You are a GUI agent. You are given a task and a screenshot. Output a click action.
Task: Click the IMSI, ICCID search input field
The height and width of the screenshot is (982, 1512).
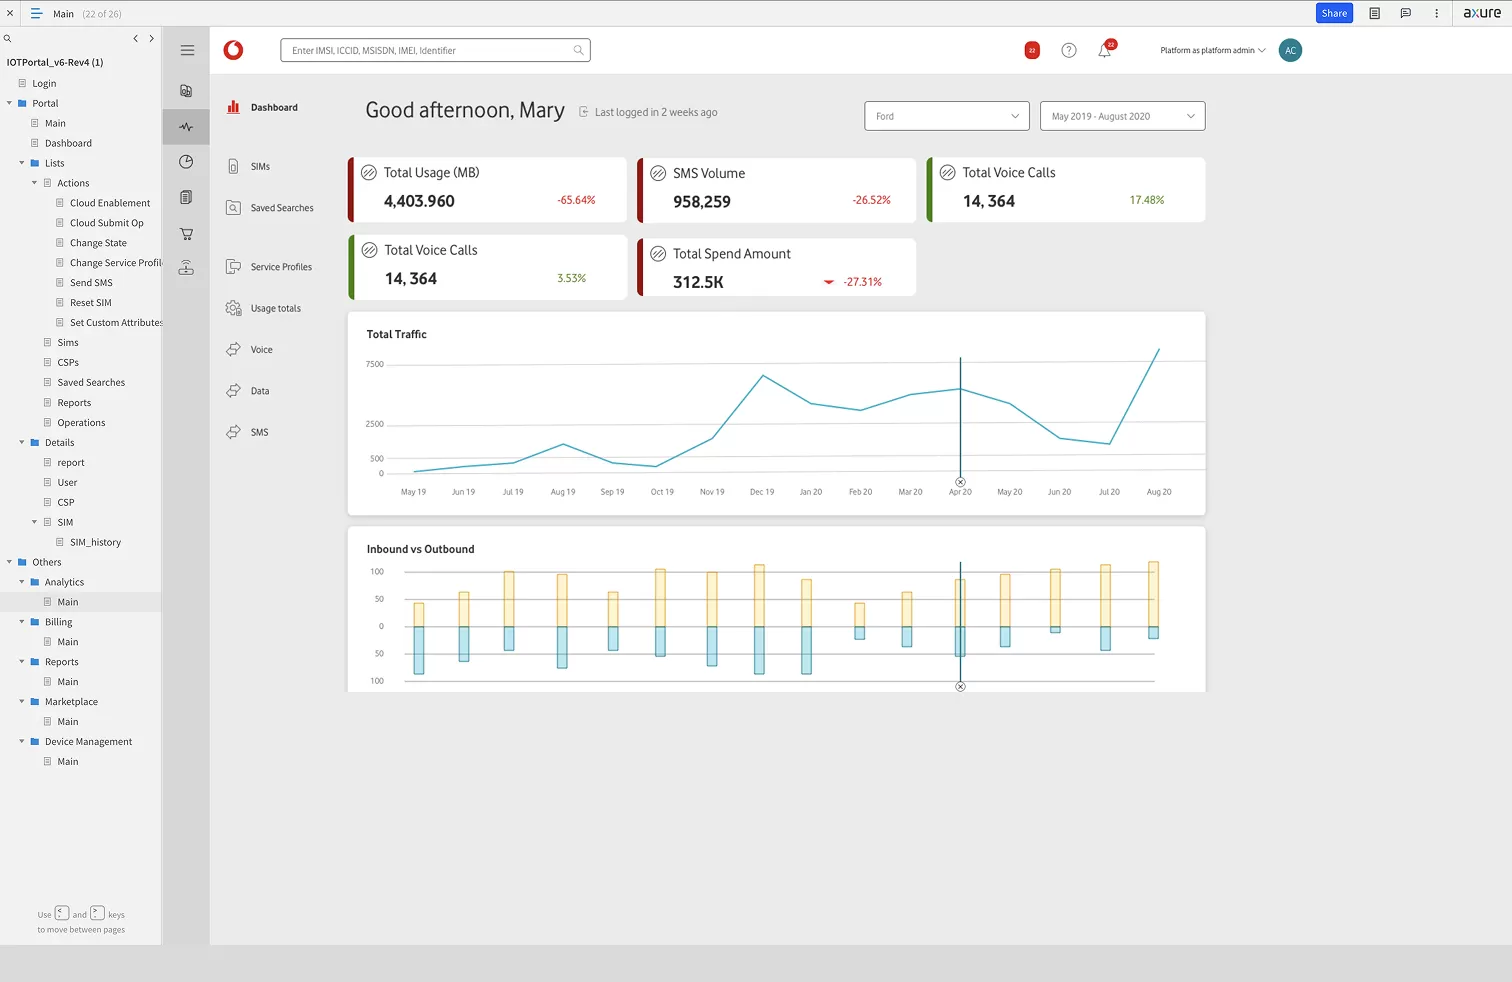[430, 51]
